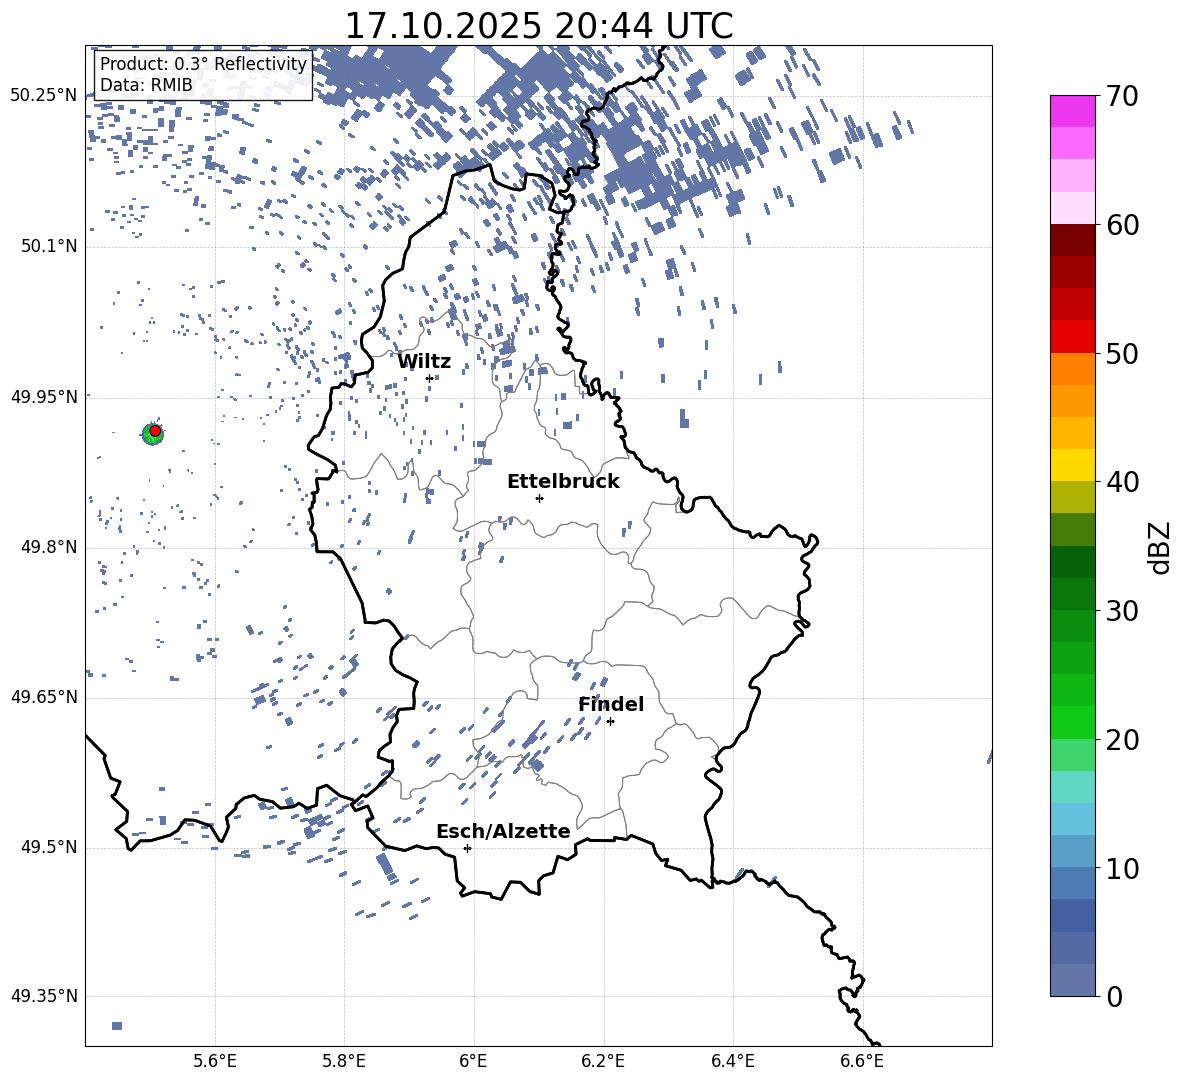The width and height of the screenshot is (1184, 1081).
Task: Click the 50 colorbar tick value
Action: (x=1122, y=353)
